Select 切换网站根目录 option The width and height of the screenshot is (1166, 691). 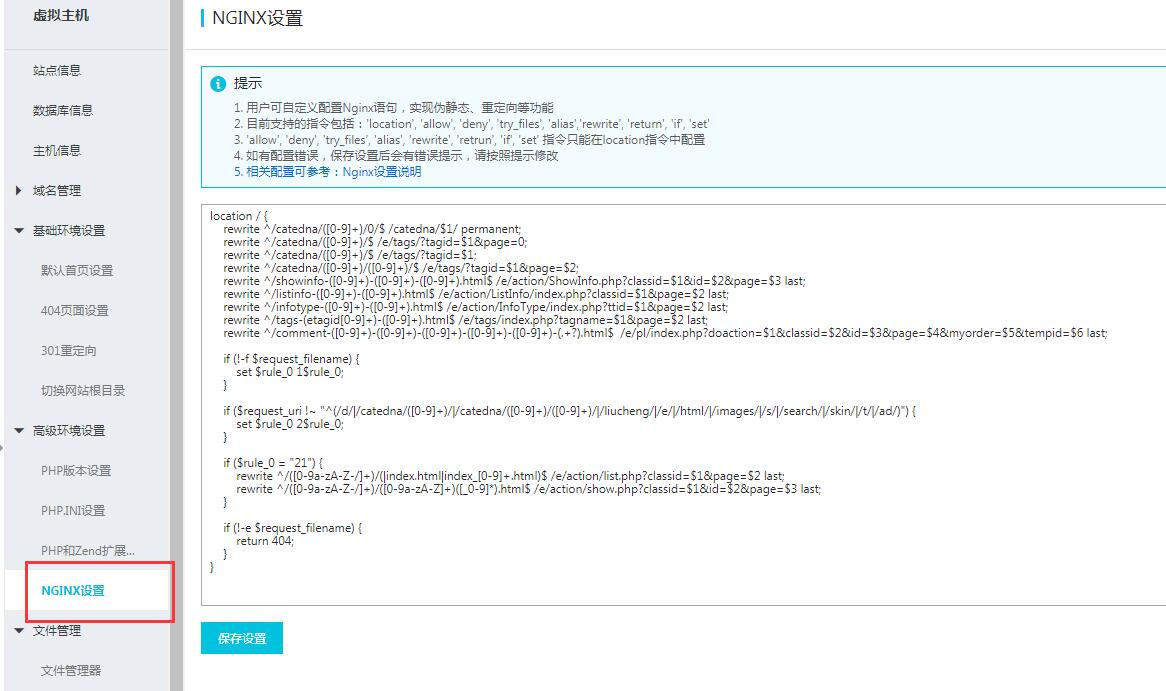point(83,391)
